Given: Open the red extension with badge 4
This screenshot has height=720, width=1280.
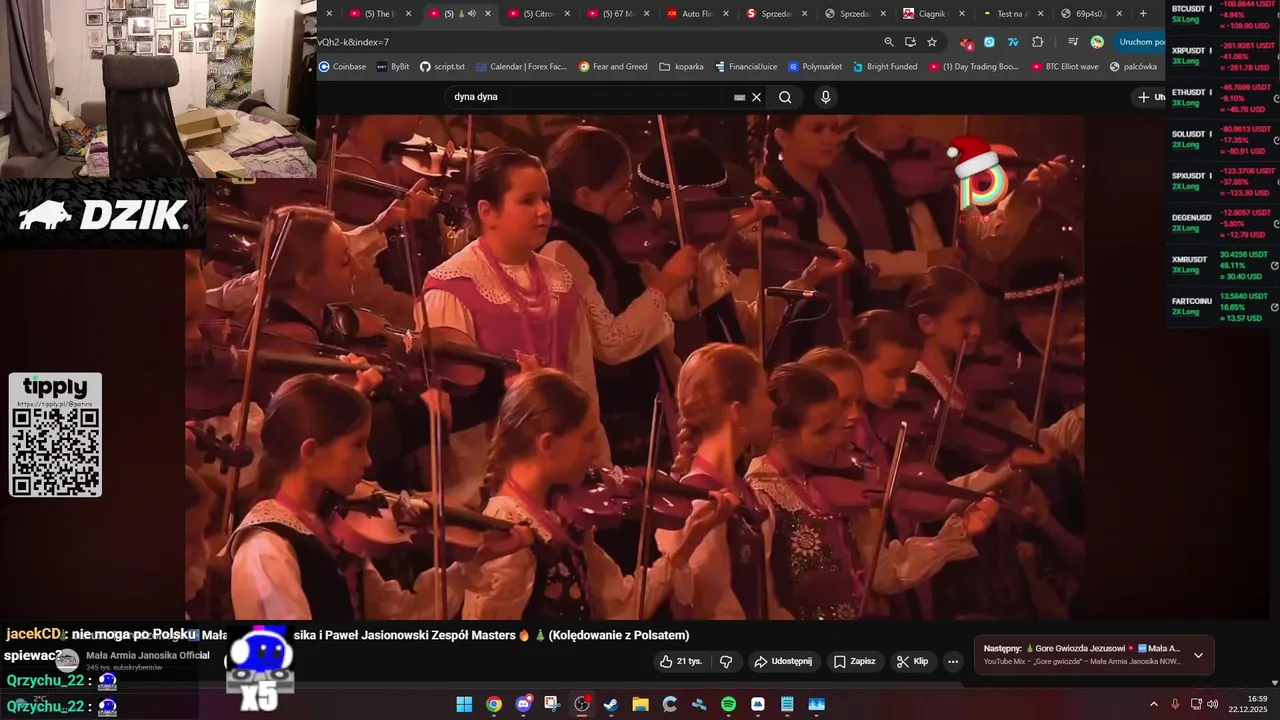Looking at the screenshot, I should (966, 42).
